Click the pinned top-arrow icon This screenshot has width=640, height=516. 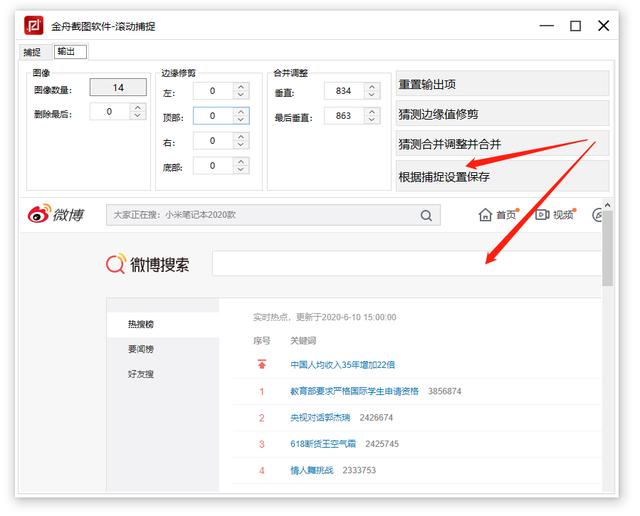click(x=262, y=364)
